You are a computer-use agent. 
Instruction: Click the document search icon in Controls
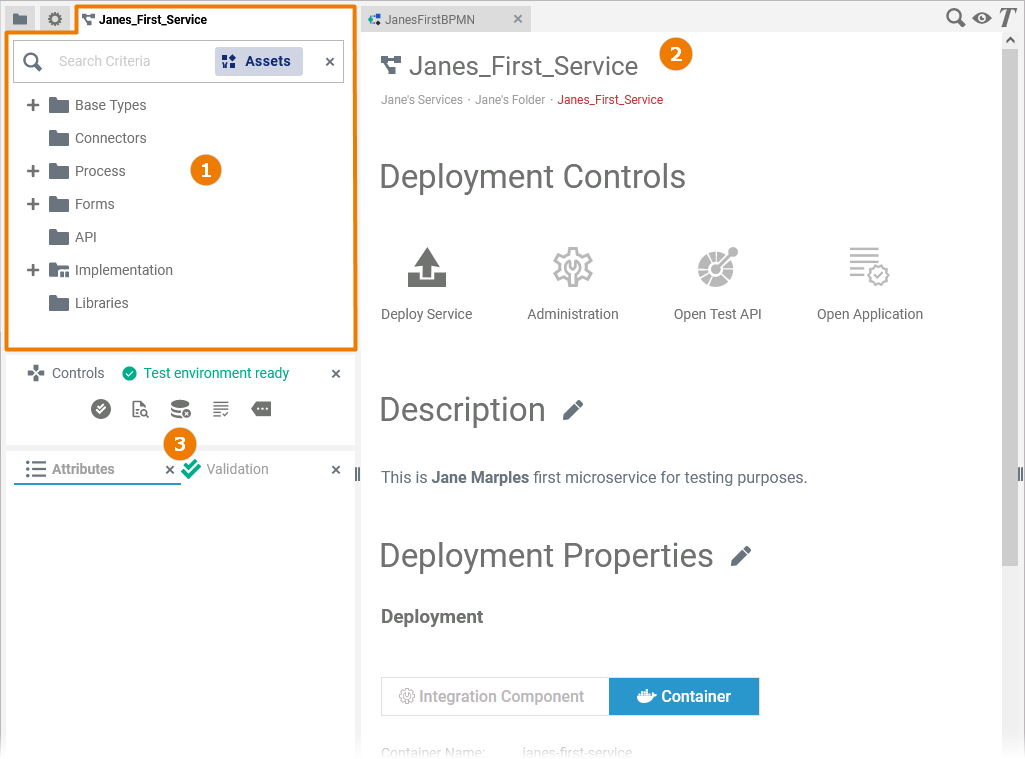click(140, 409)
